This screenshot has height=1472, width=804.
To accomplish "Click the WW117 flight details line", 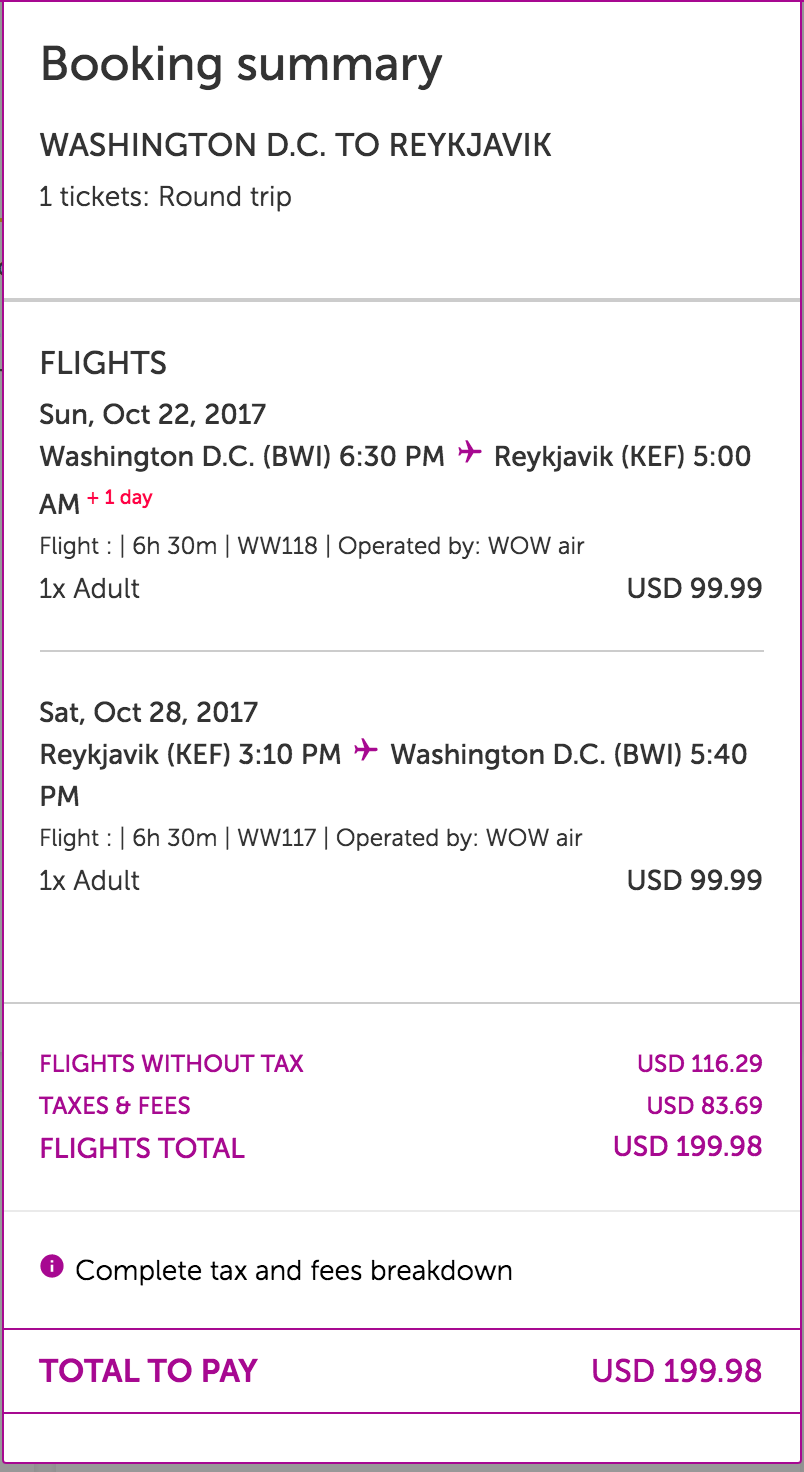I will tap(311, 838).
